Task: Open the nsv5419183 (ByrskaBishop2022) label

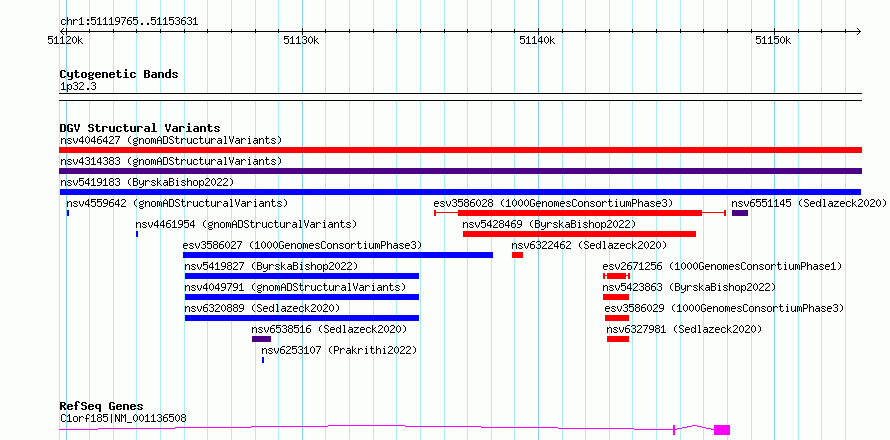Action: [x=147, y=182]
